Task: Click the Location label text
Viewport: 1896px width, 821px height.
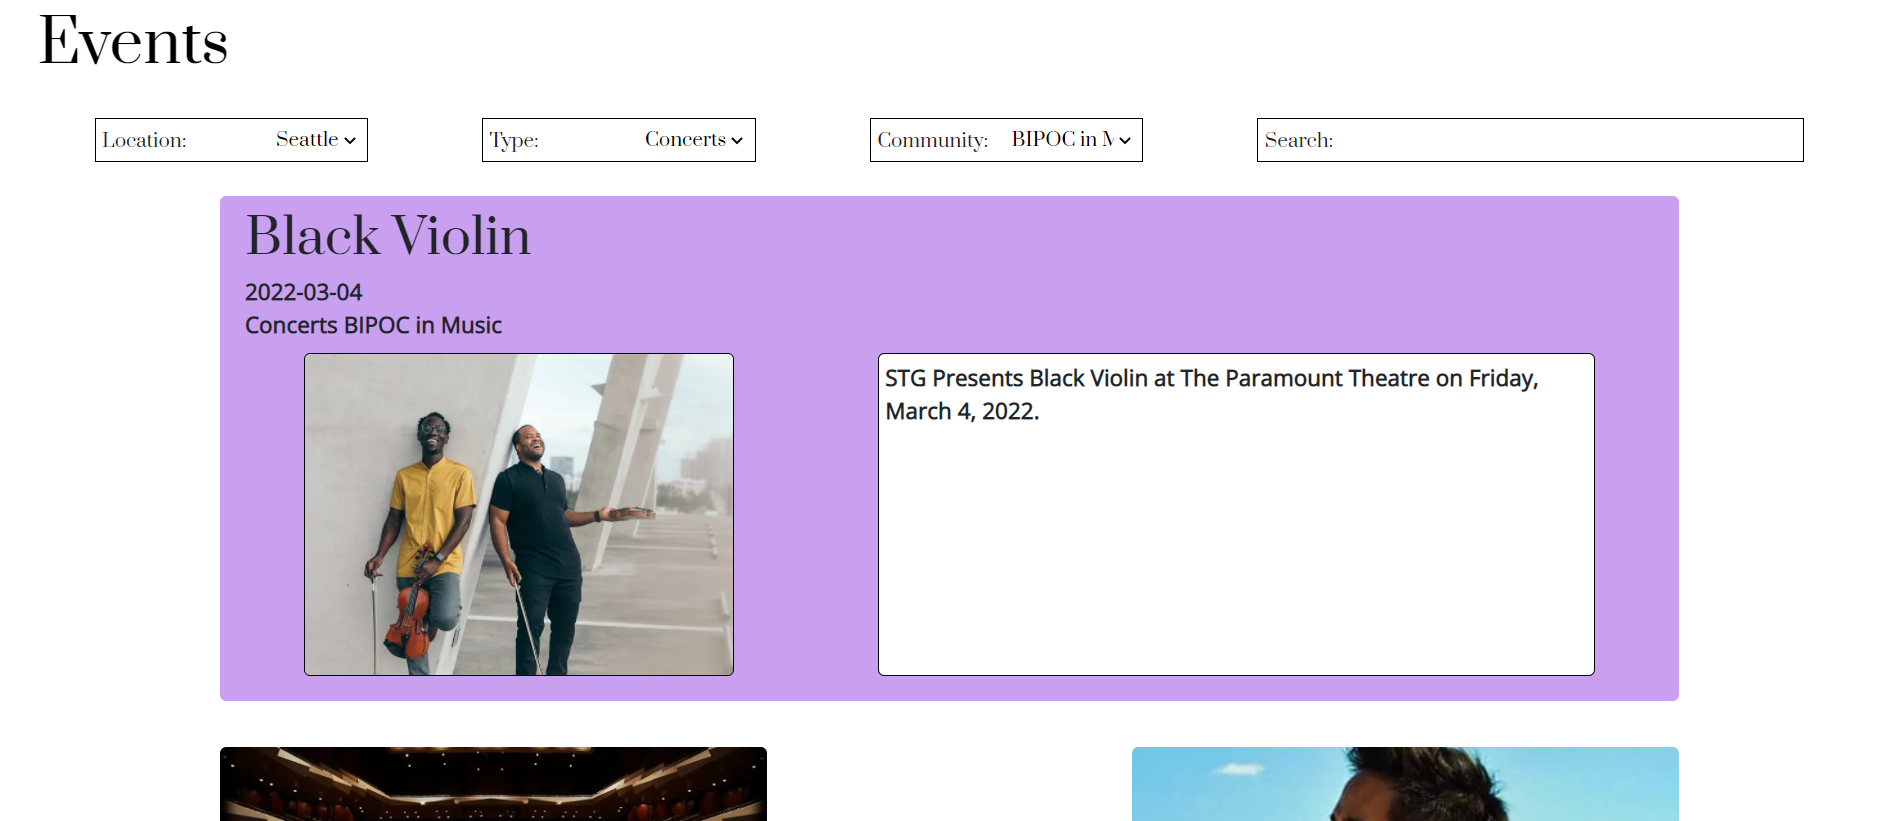Action: [x=145, y=140]
